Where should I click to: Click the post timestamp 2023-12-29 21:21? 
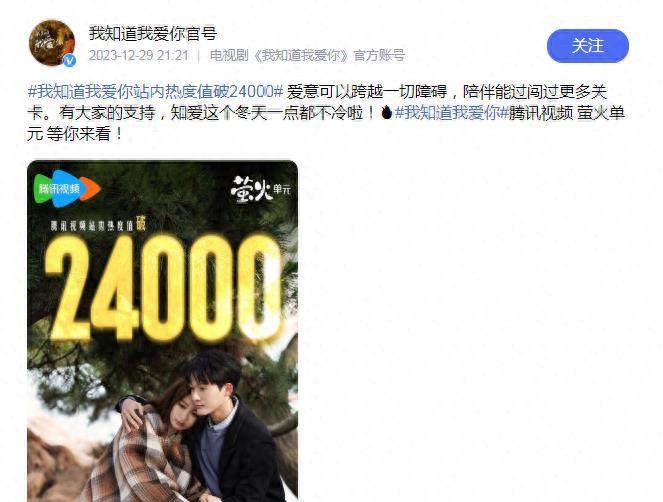(x=138, y=55)
